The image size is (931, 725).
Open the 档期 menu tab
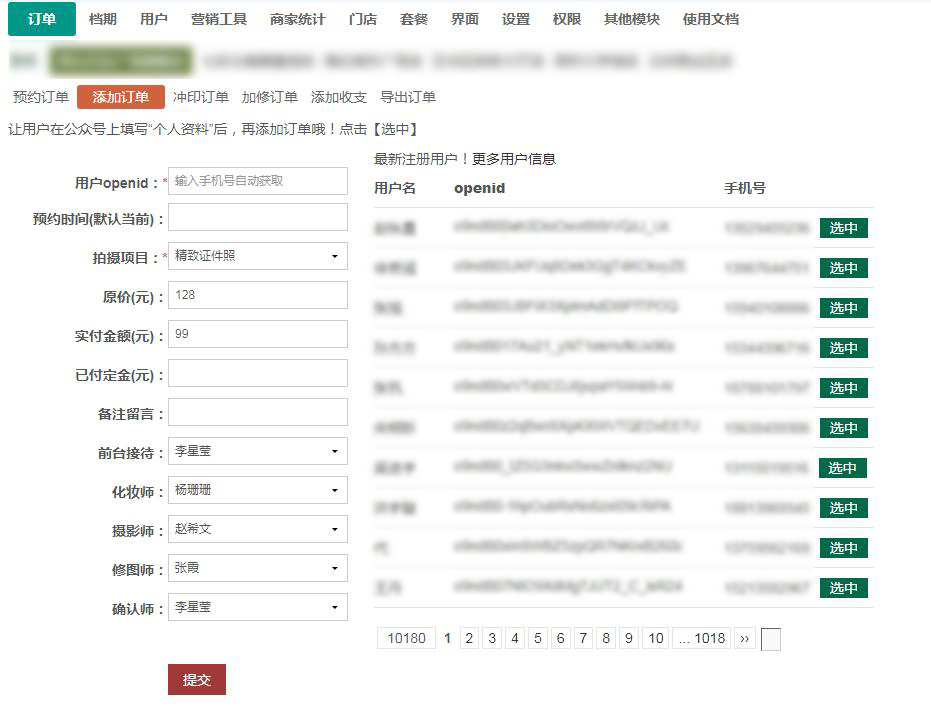(x=102, y=19)
